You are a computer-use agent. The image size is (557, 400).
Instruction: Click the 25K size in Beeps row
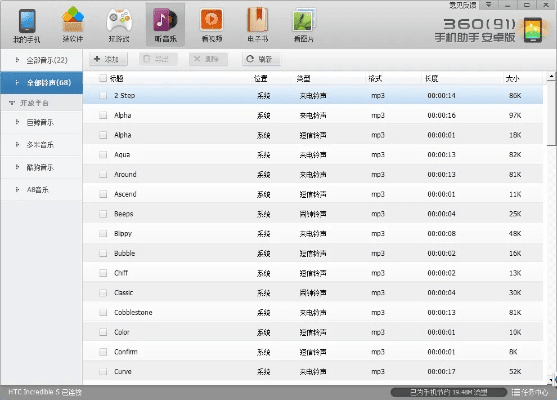tap(515, 214)
